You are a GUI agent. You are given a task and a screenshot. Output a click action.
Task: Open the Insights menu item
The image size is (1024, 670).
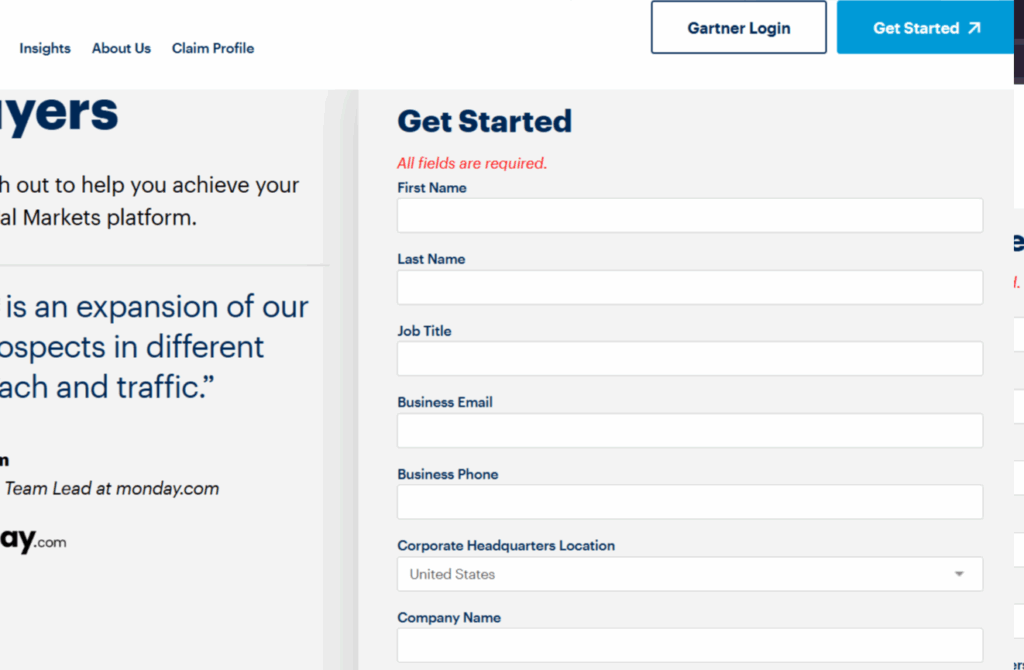coord(45,48)
